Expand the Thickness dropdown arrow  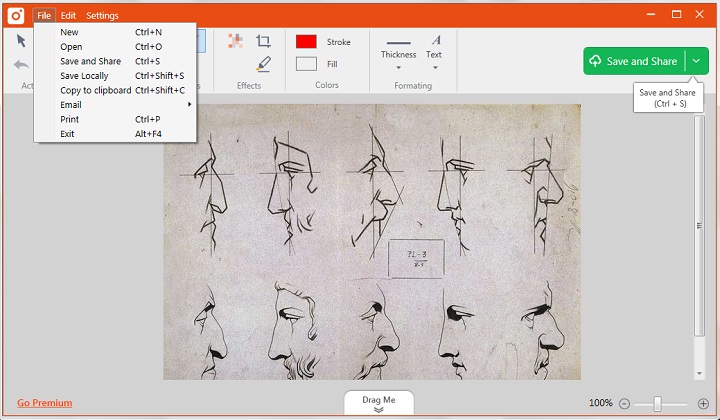pos(399,68)
